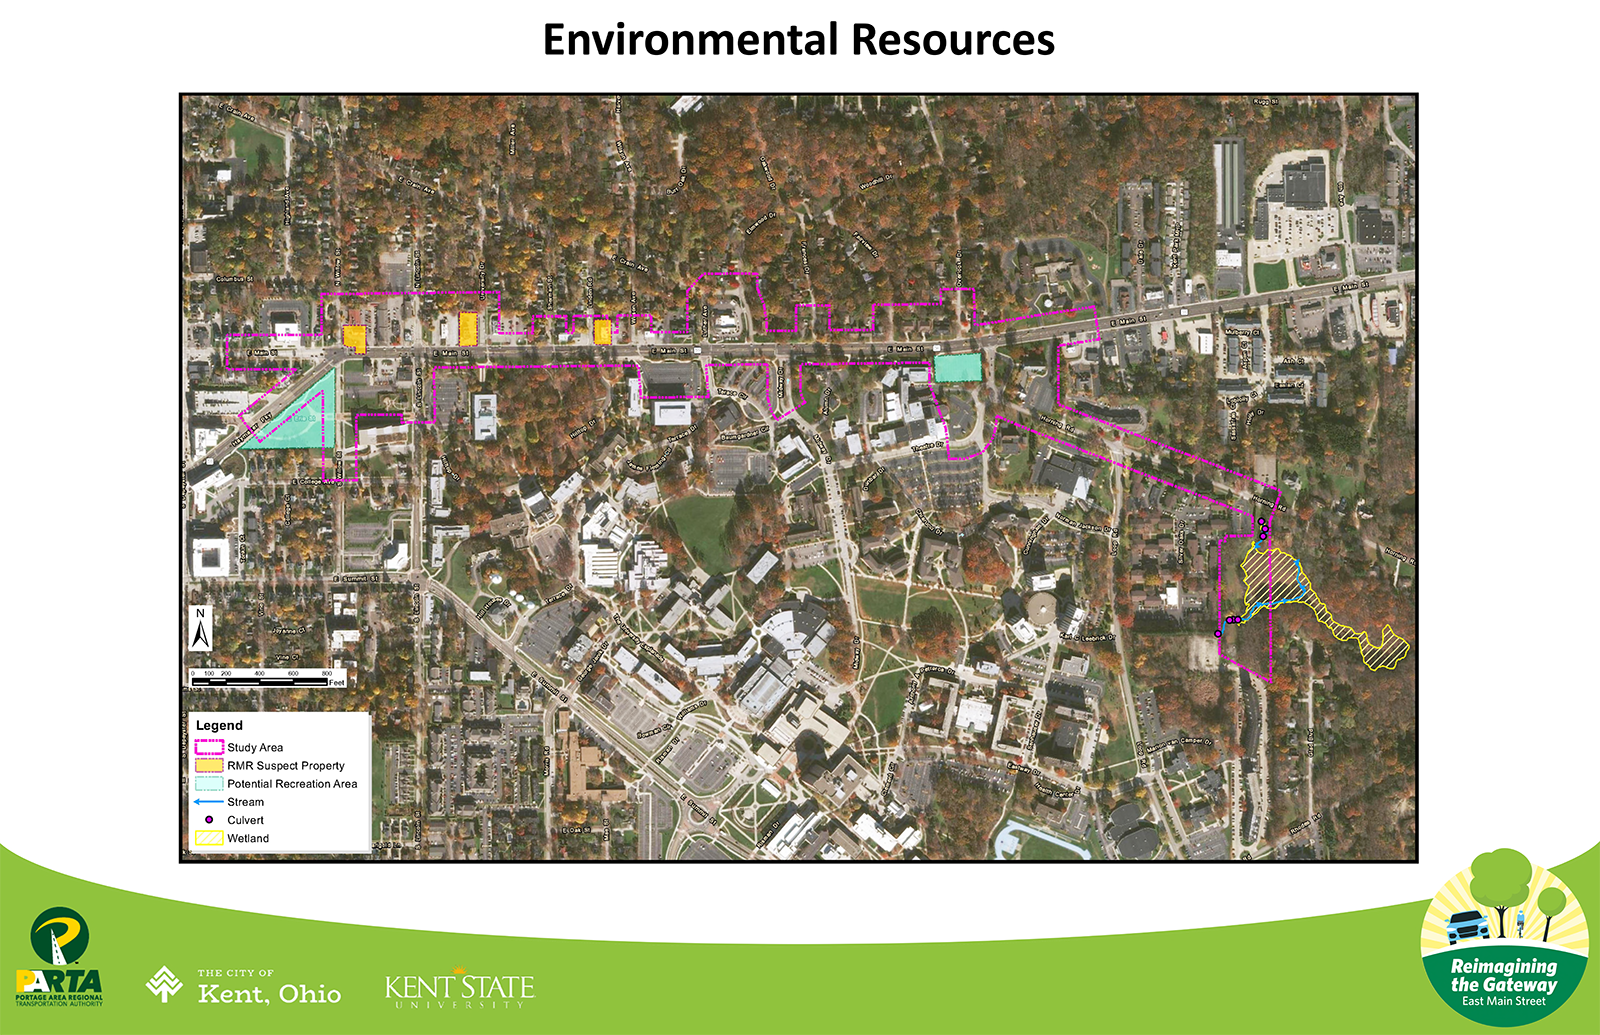
Task: Click the leftmost orange RMR suspect property
Action: click(x=354, y=338)
